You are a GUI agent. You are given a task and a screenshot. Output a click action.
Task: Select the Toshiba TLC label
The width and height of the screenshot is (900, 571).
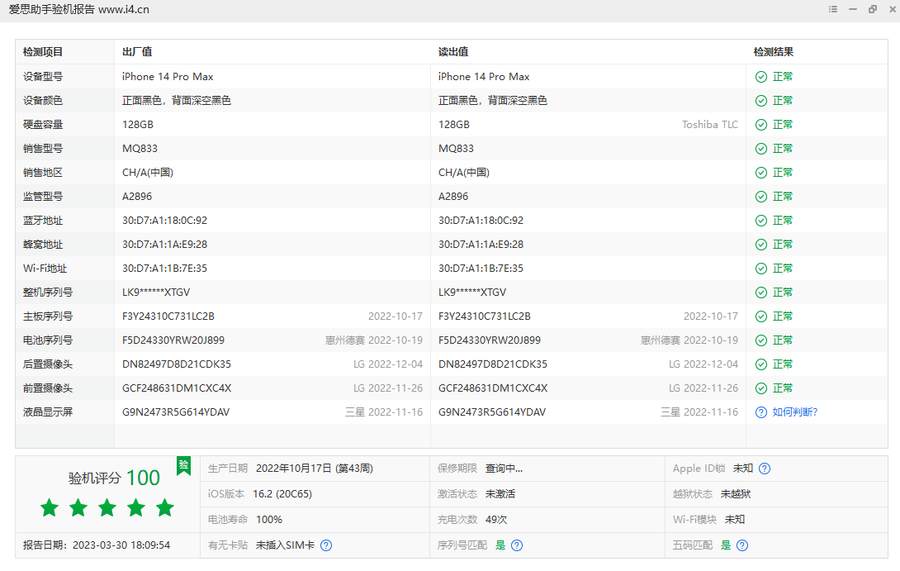click(x=710, y=125)
